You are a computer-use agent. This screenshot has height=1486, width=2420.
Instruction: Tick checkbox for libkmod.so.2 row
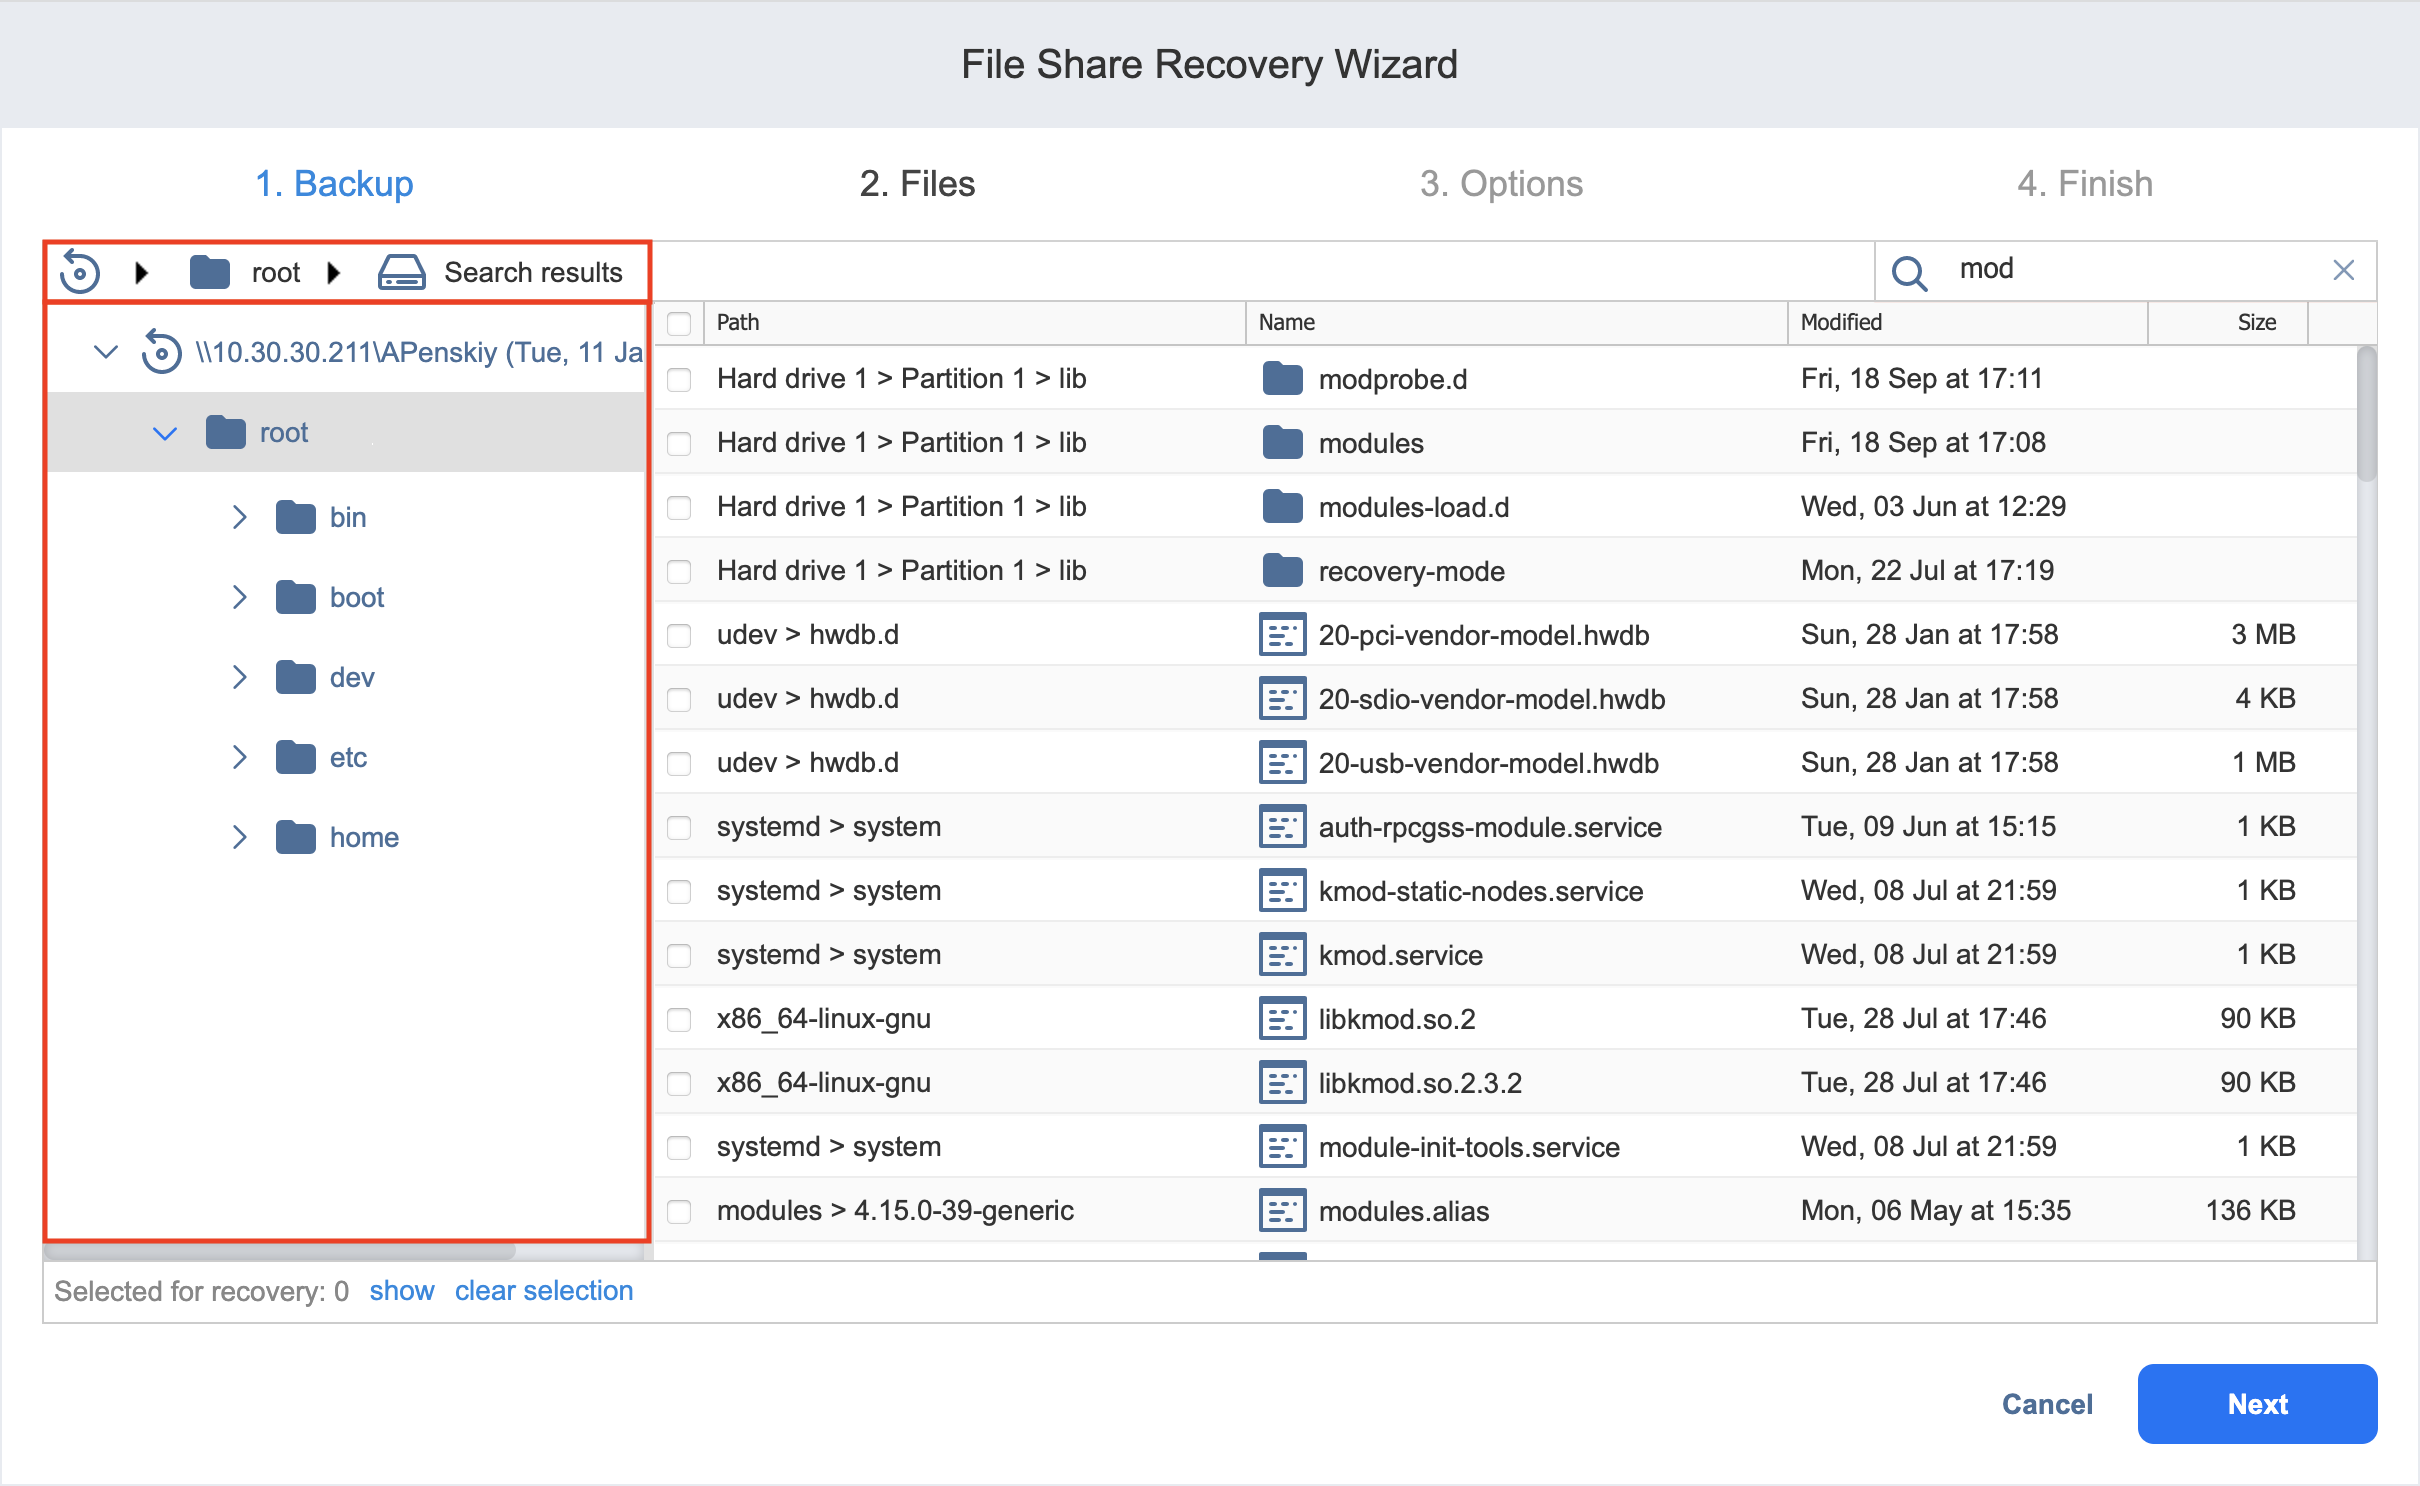680,1019
